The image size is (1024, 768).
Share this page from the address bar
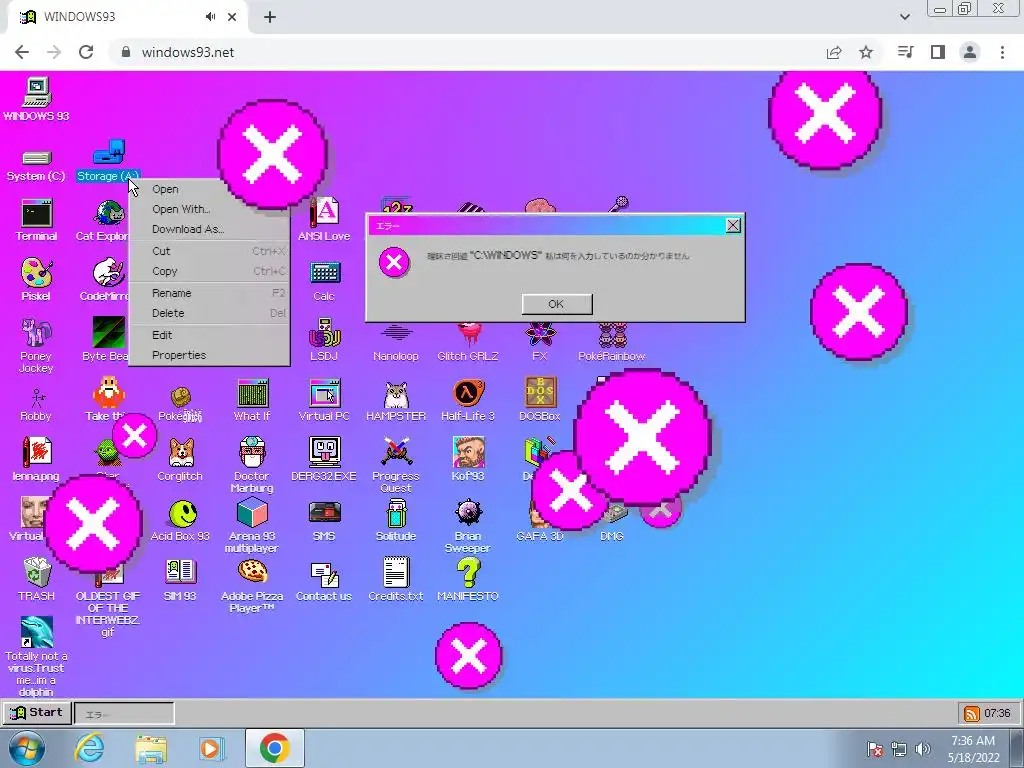pyautogui.click(x=834, y=52)
